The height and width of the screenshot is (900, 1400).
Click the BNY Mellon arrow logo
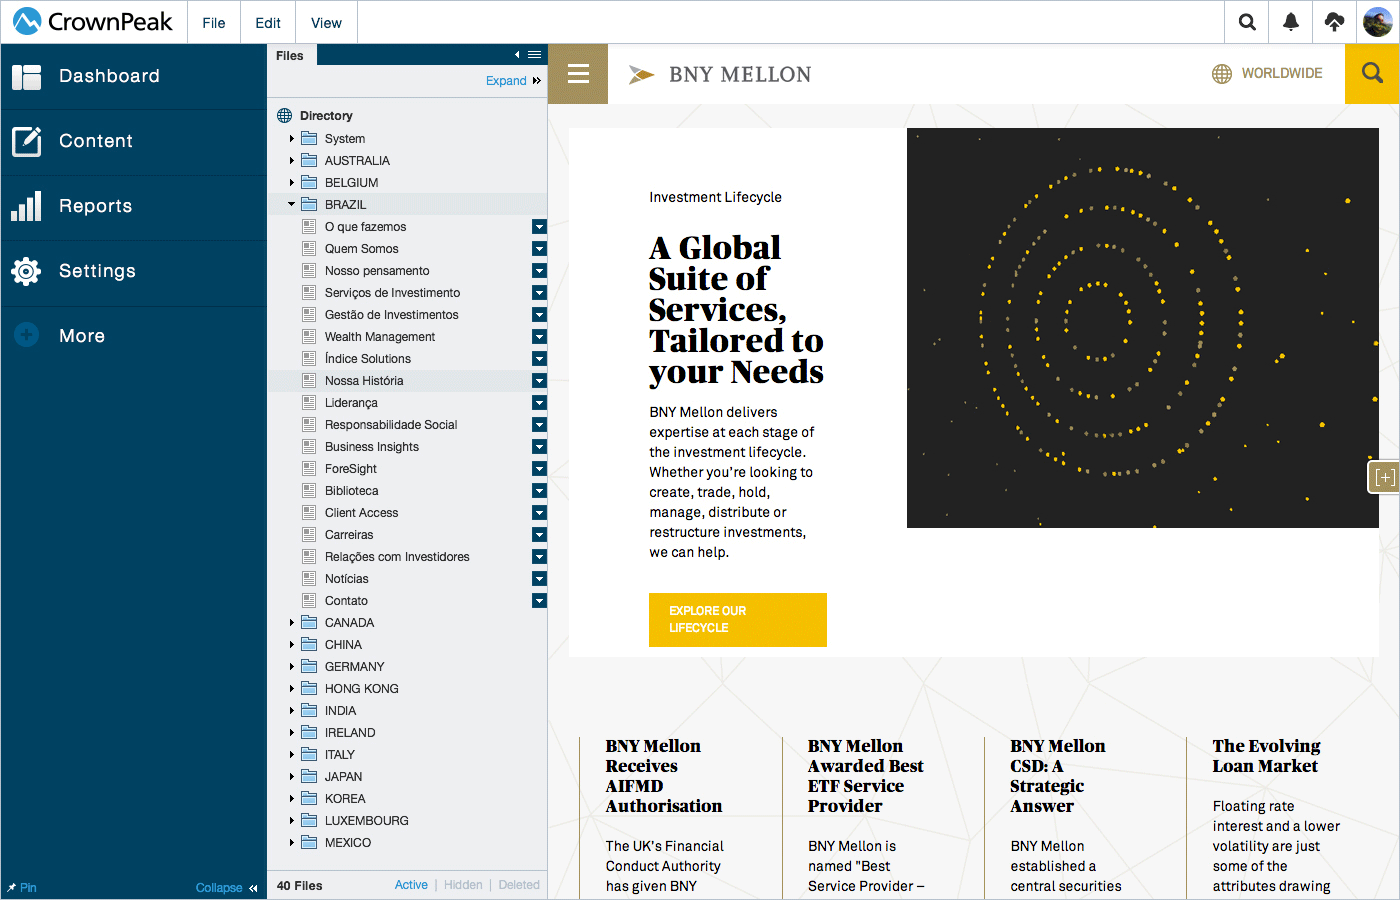[641, 74]
